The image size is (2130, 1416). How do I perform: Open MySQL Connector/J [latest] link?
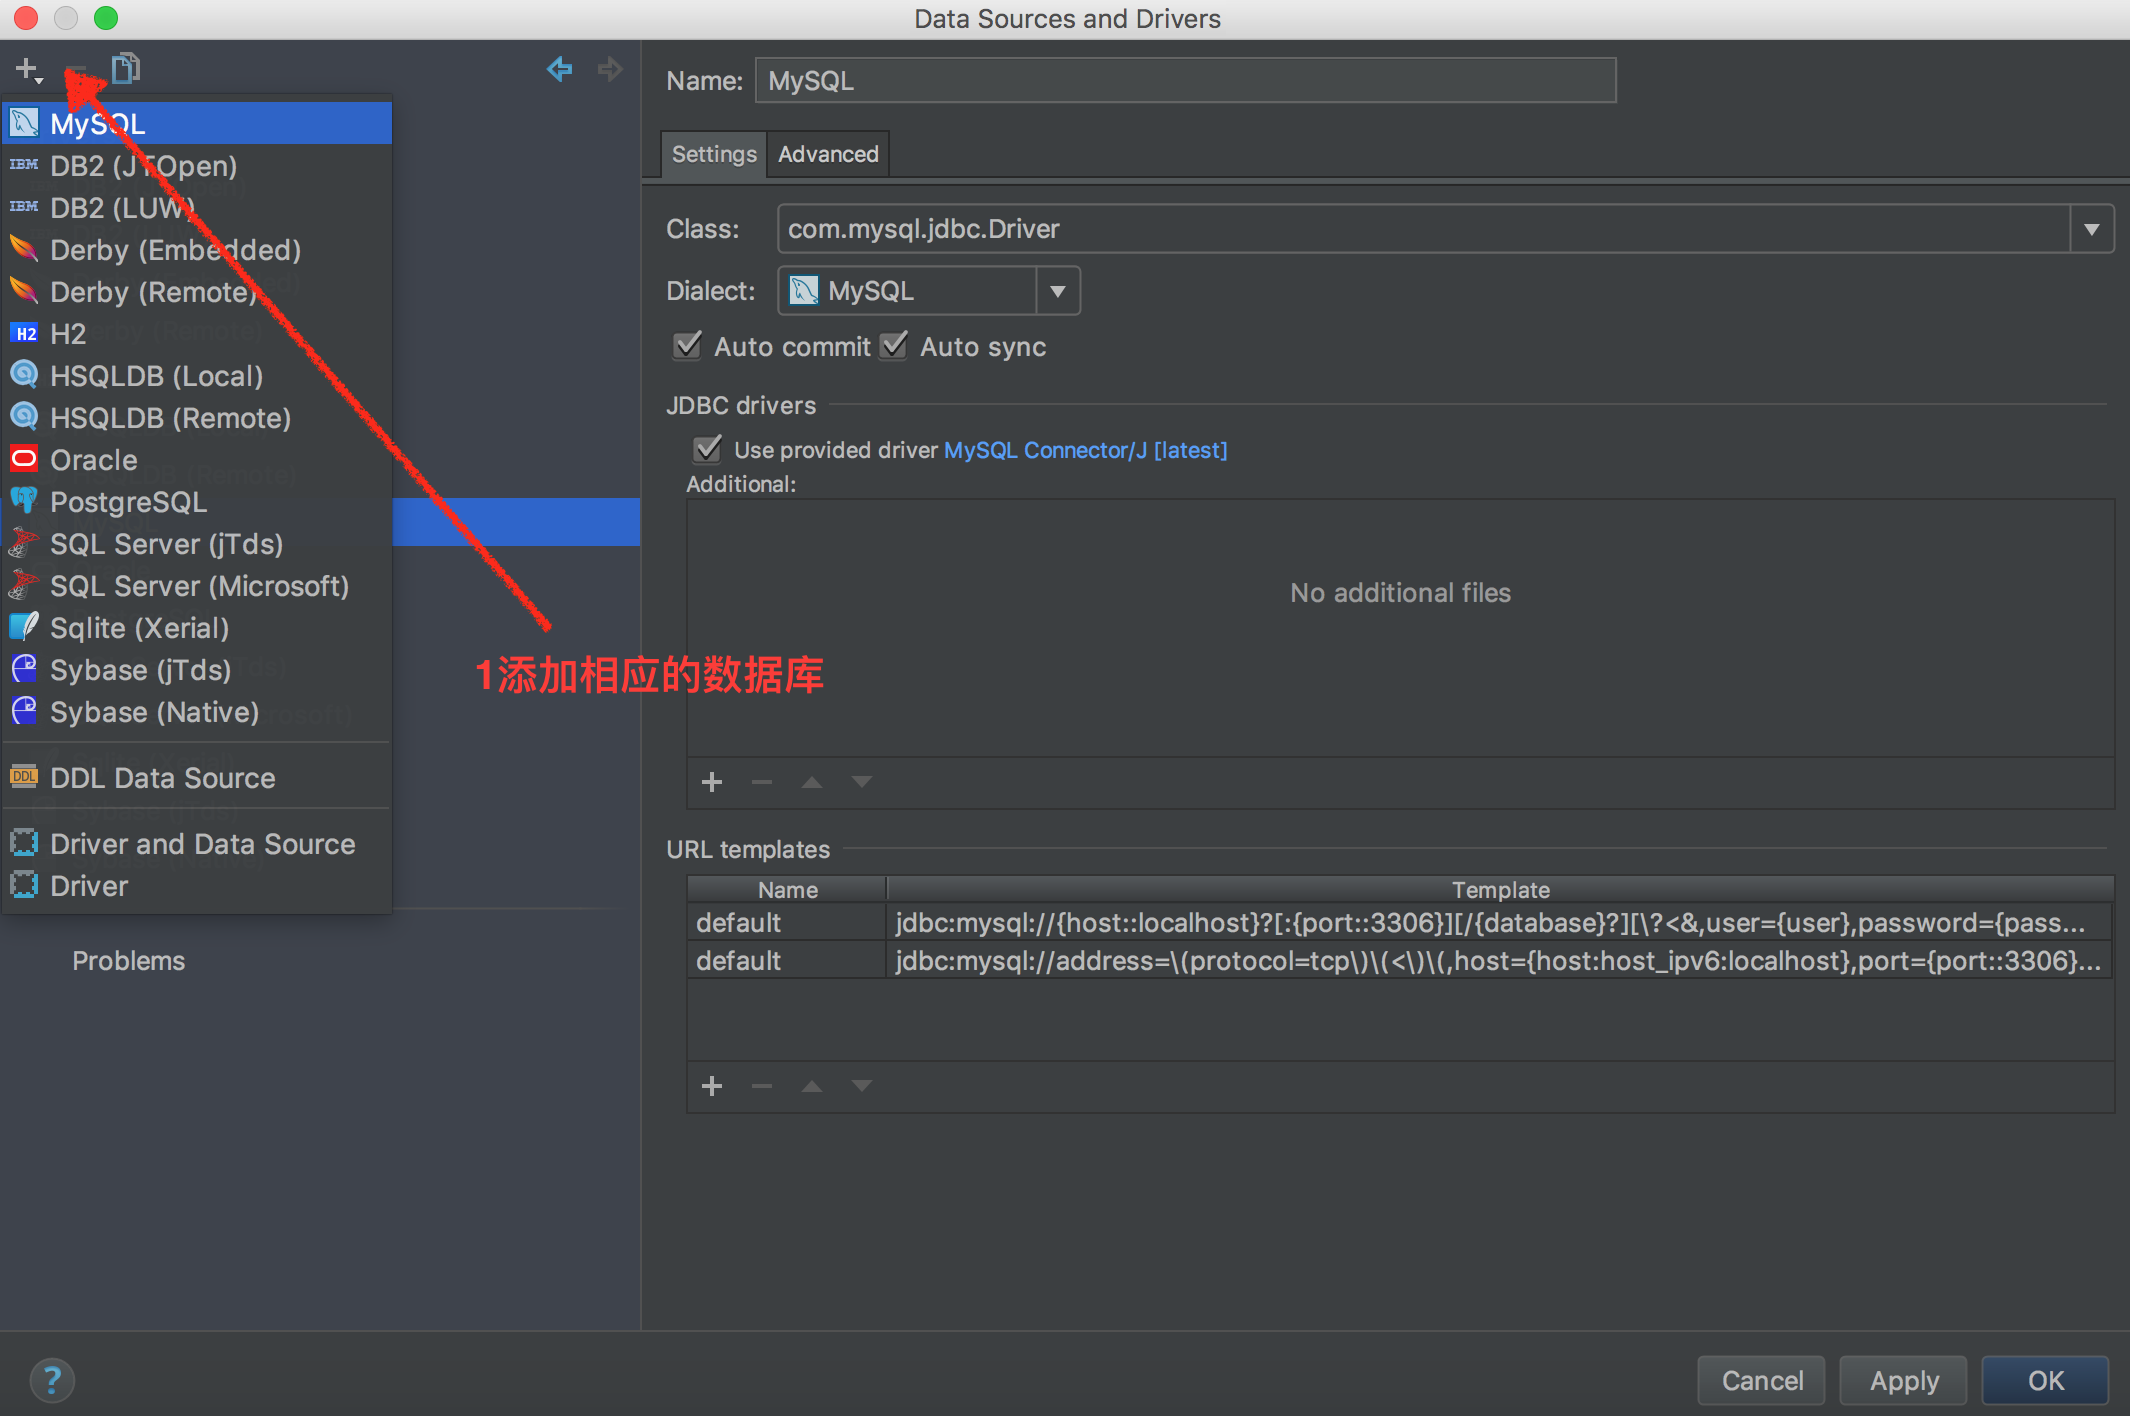[1085, 450]
